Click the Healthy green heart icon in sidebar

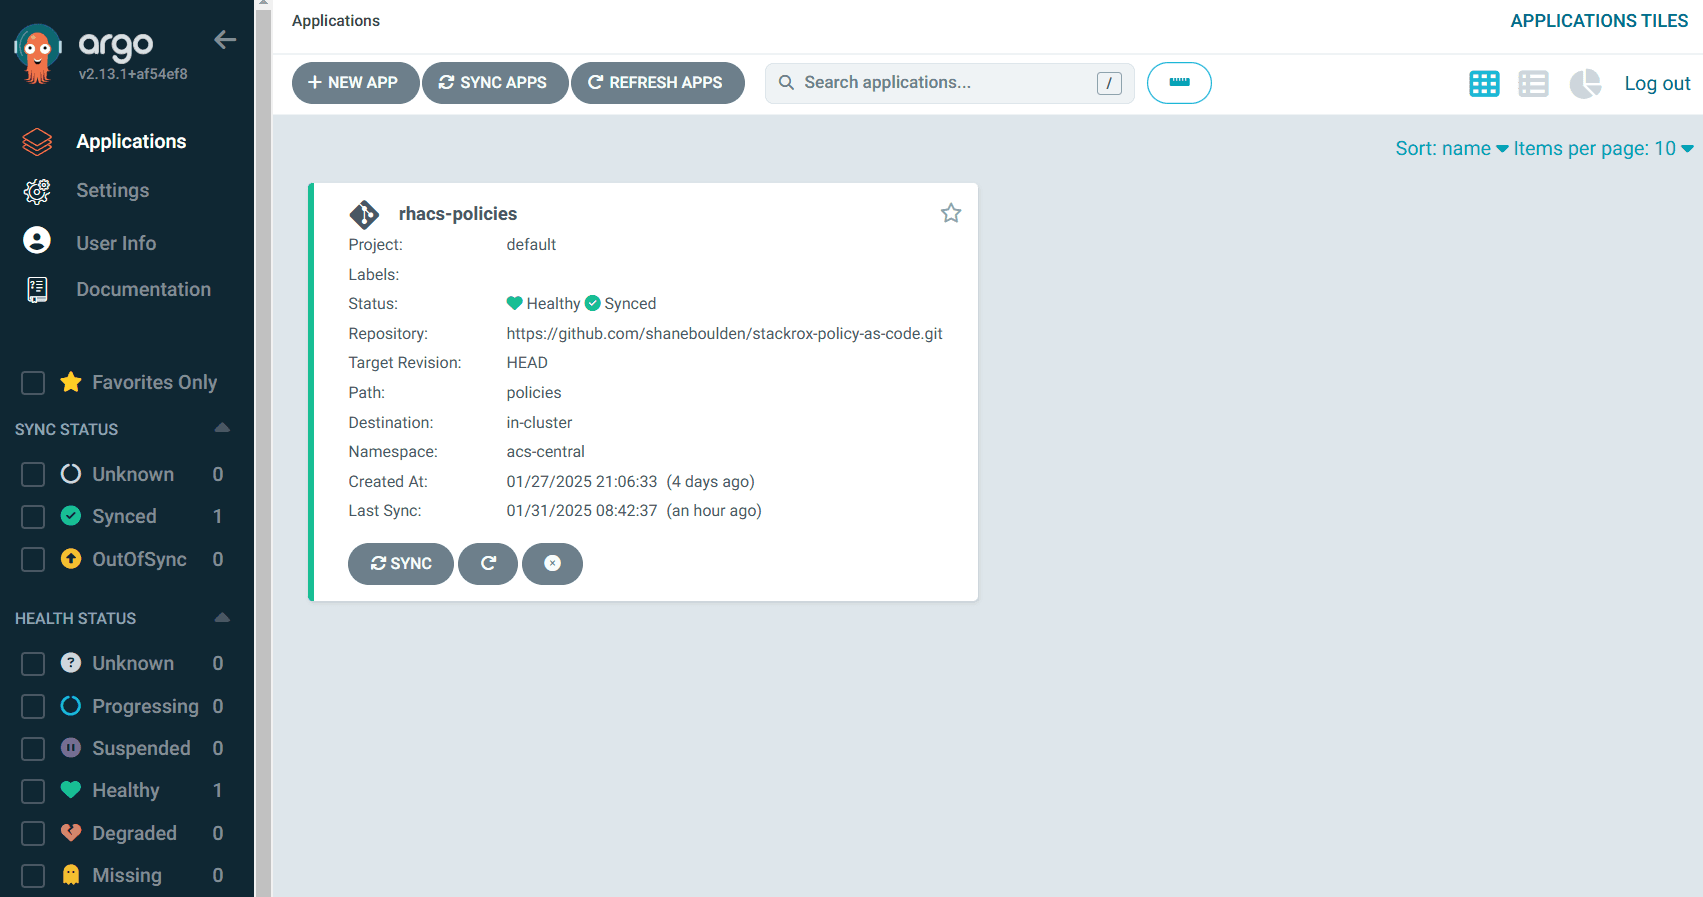(x=71, y=790)
